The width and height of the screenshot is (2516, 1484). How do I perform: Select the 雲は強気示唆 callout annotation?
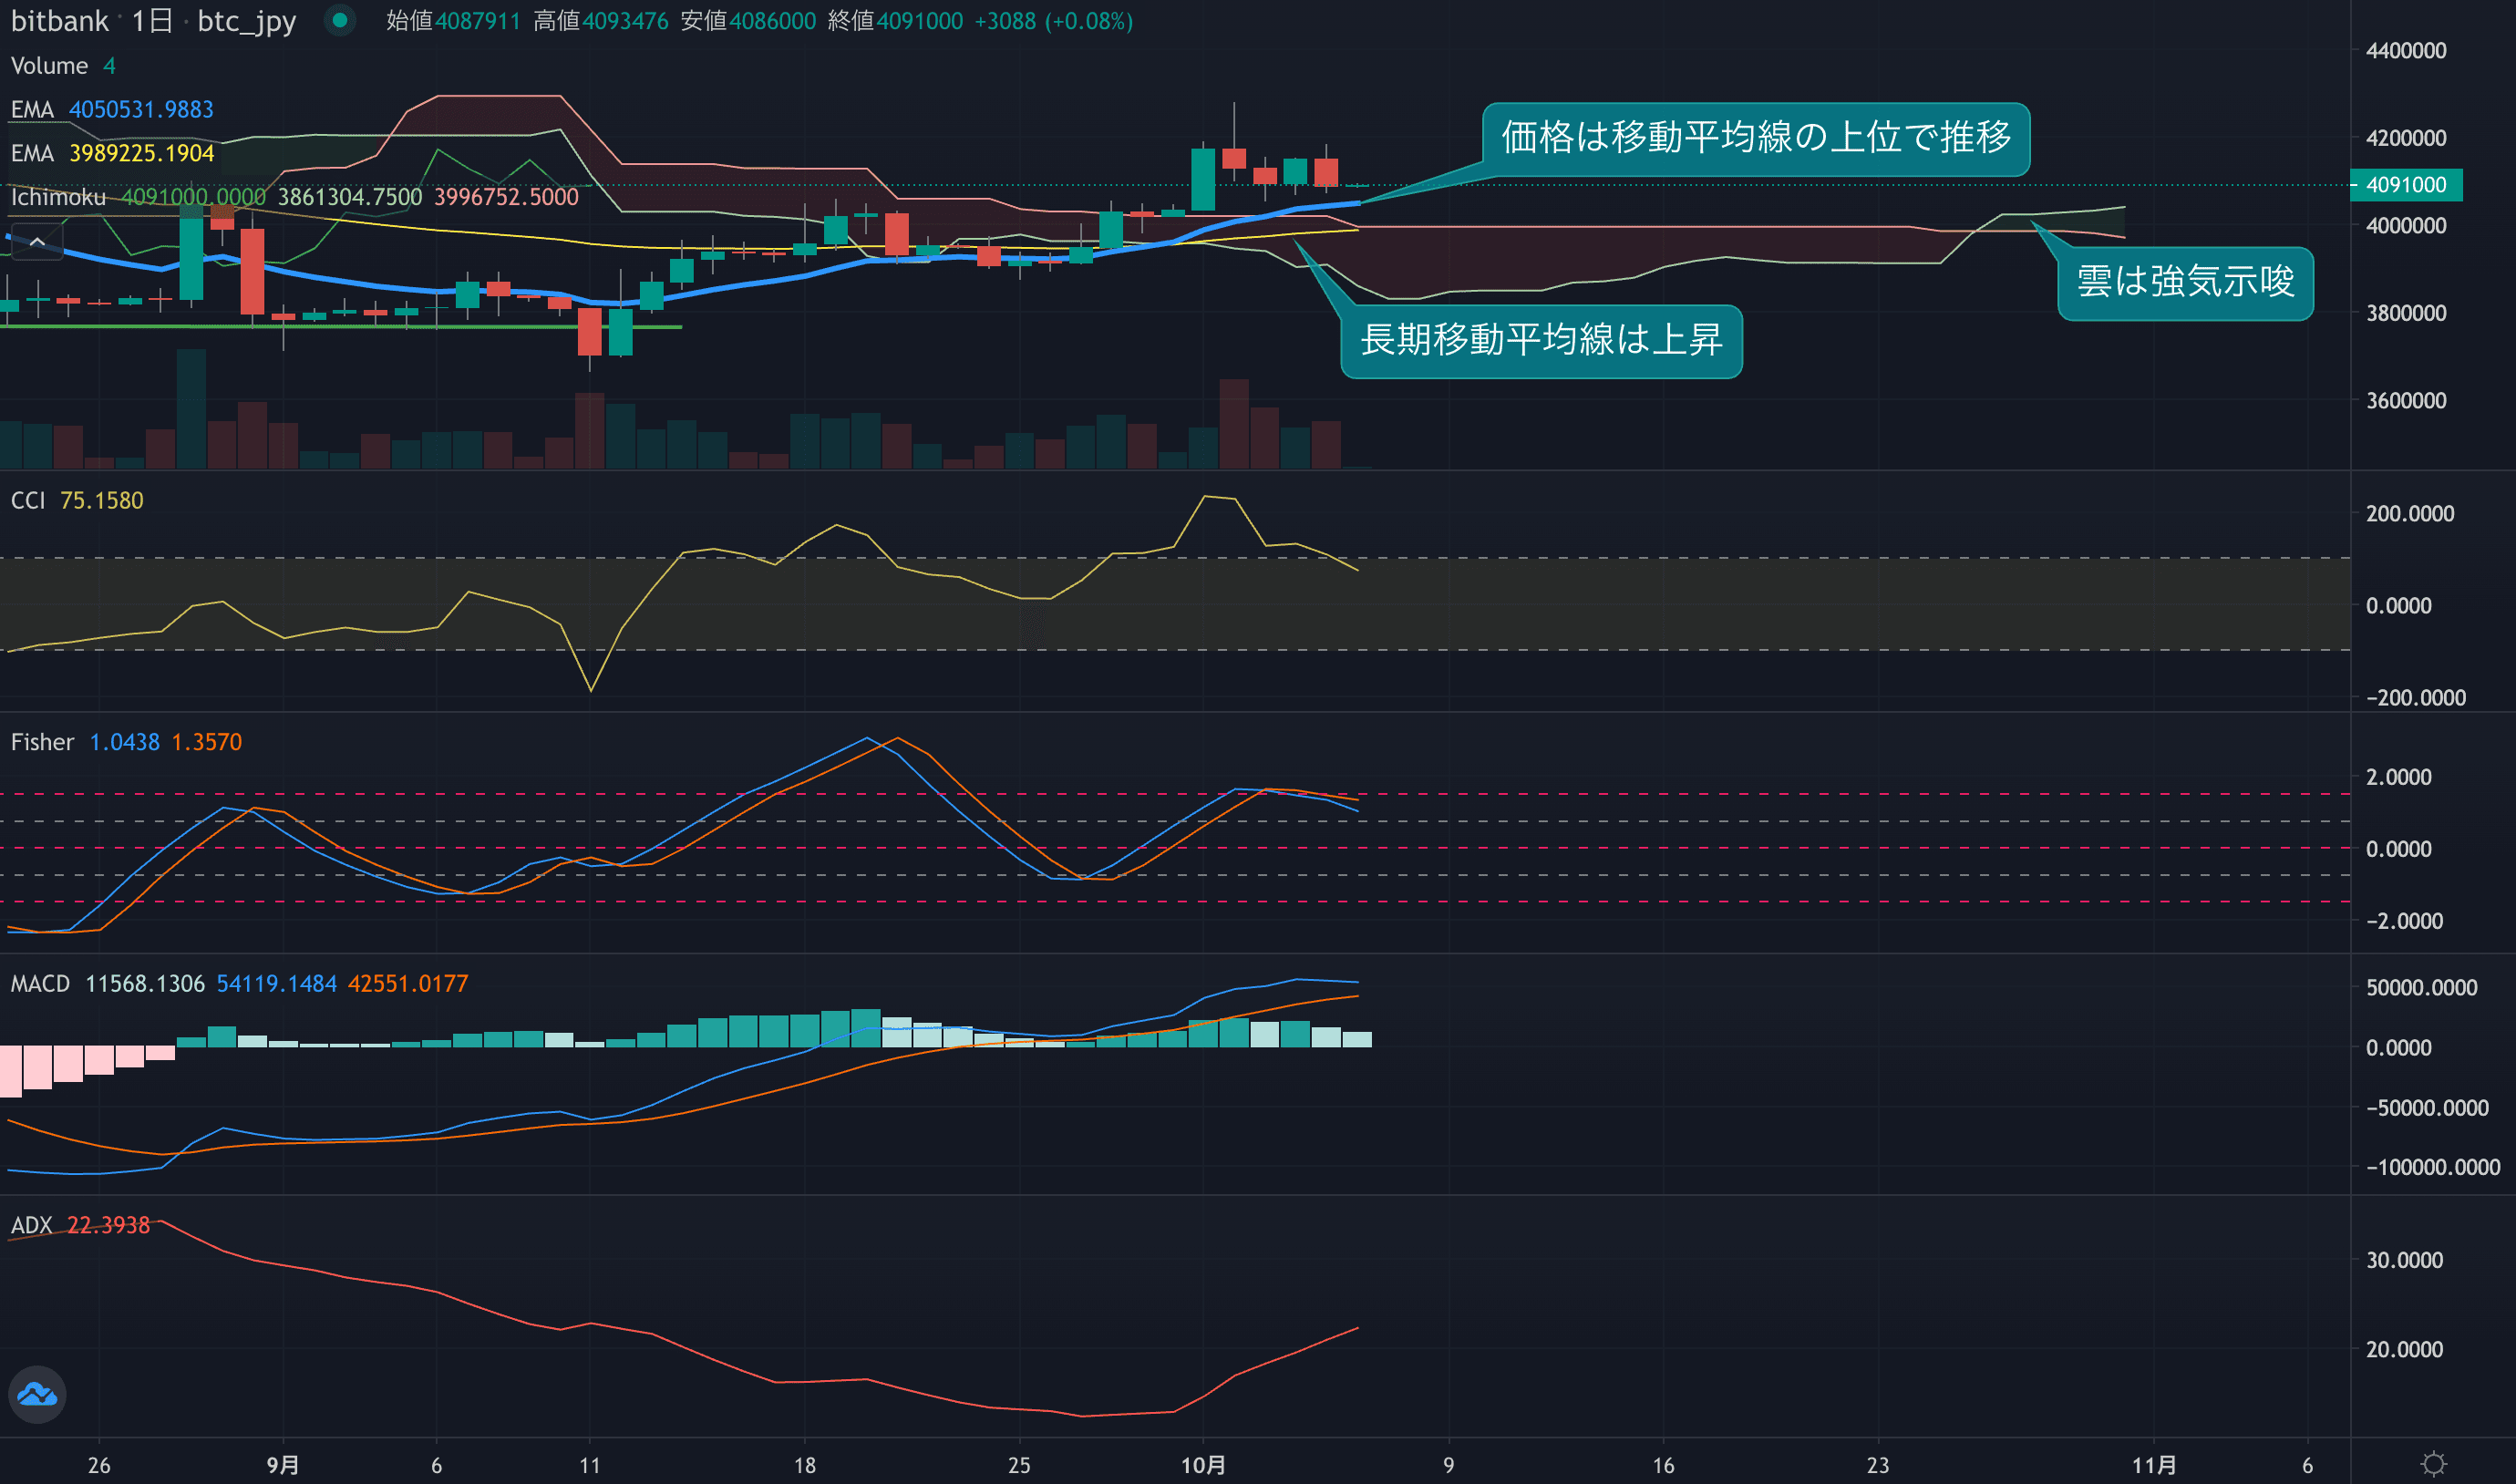(2185, 282)
